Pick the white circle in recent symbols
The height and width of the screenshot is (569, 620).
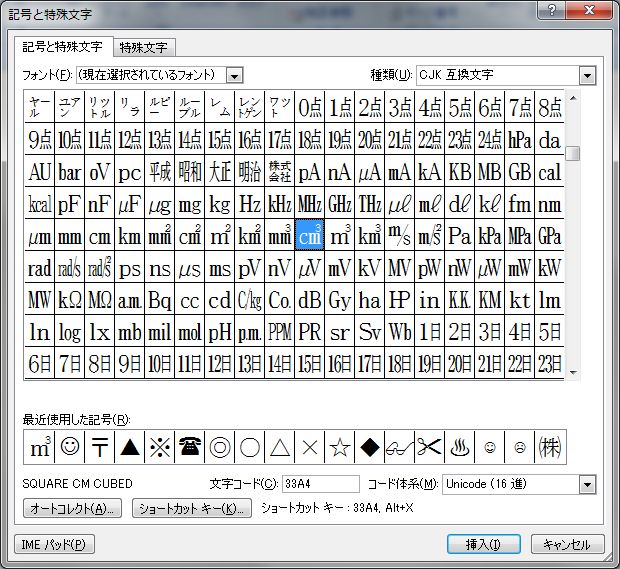tap(250, 447)
